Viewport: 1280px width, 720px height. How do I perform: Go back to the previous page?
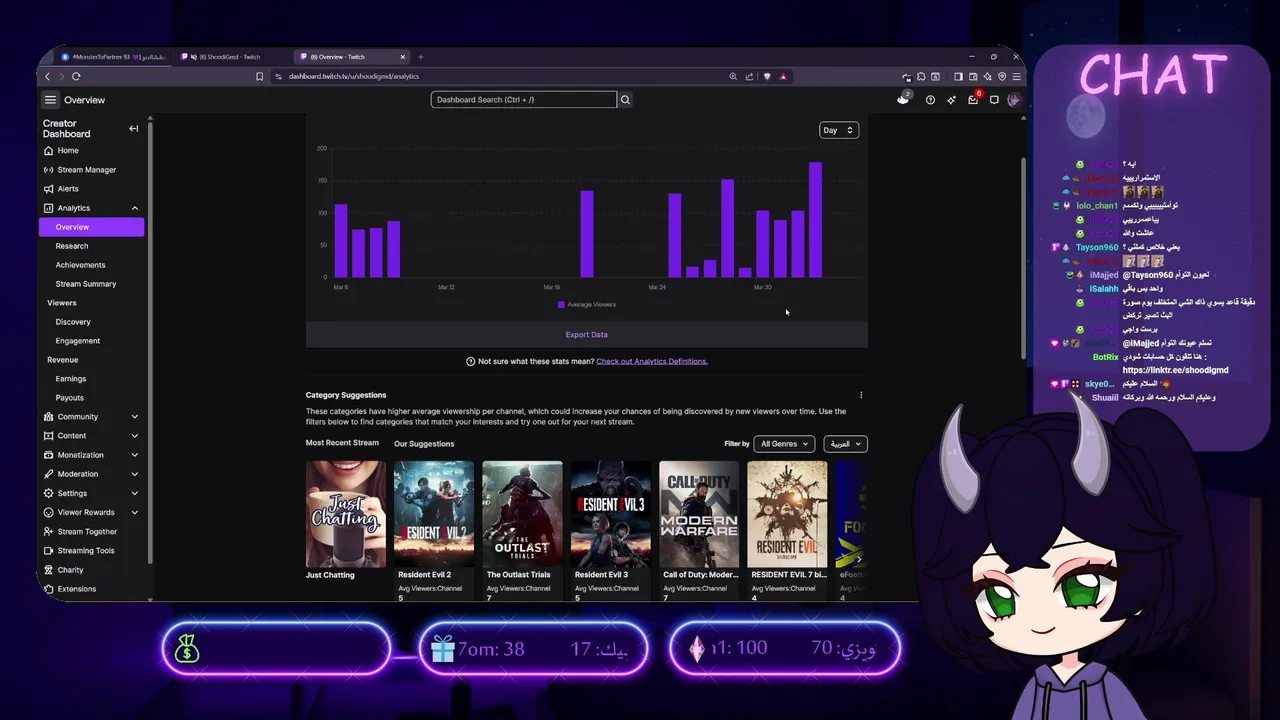[47, 76]
